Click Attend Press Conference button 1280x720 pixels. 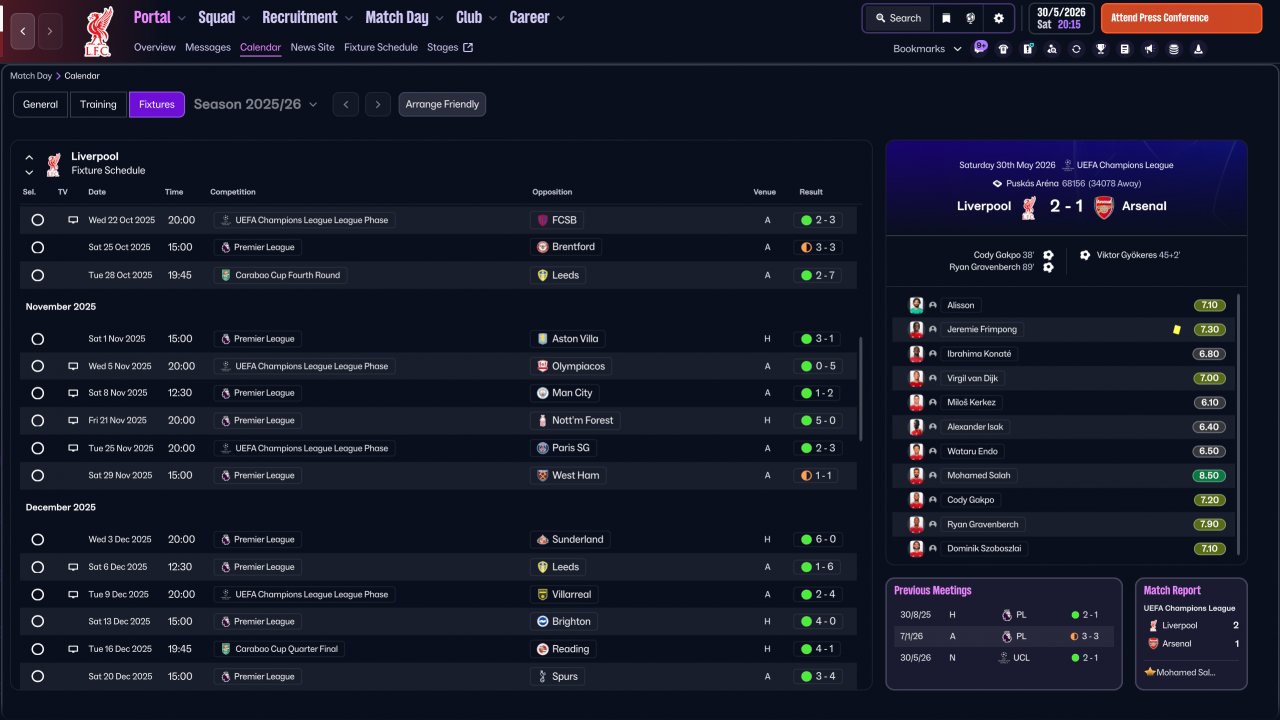point(1181,18)
